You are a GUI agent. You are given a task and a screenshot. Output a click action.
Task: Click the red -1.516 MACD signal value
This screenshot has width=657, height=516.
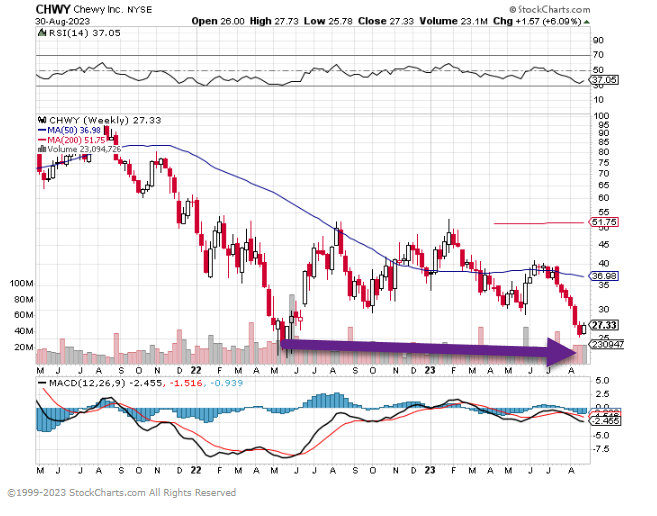click(186, 383)
